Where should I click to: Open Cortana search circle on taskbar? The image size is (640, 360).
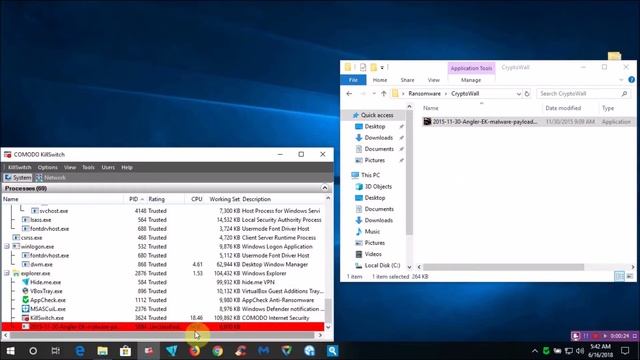(x=33, y=351)
